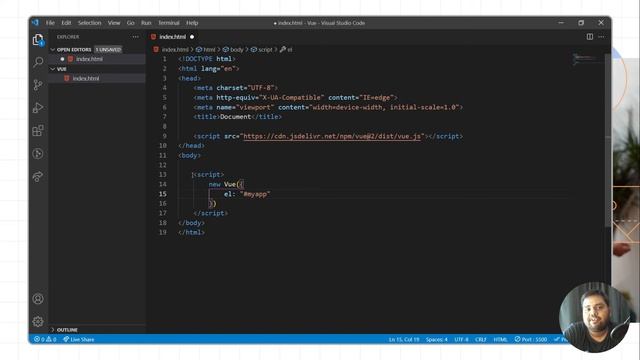The image size is (640, 360).
Task: Click the html breadcrumb item
Action: pos(209,49)
